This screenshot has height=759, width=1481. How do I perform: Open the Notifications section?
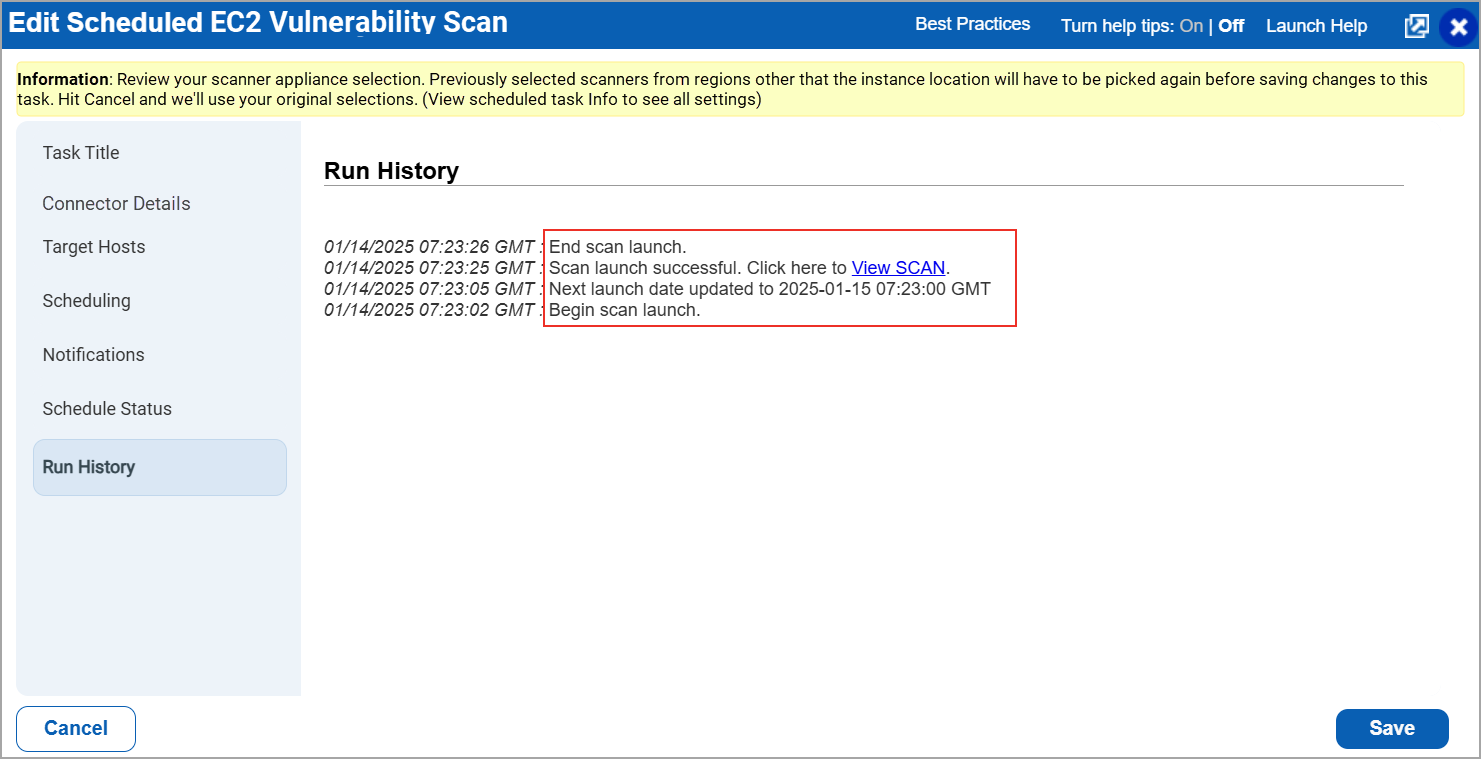click(93, 354)
